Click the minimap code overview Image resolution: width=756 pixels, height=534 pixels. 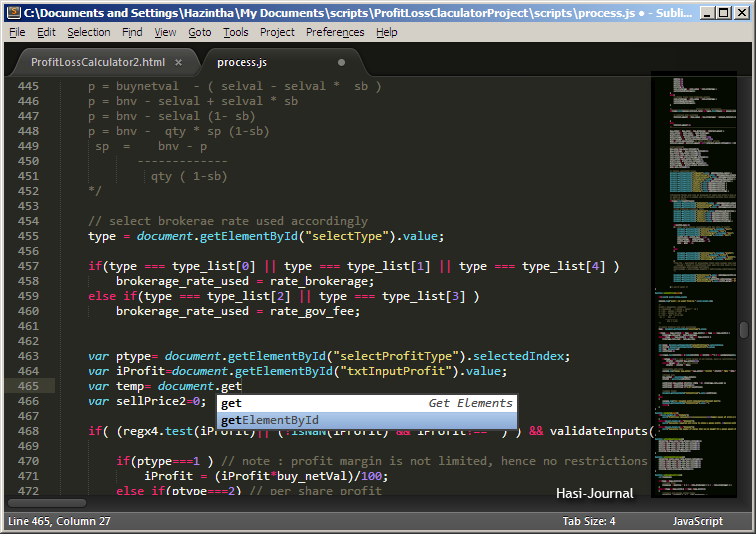pyautogui.click(x=694, y=284)
